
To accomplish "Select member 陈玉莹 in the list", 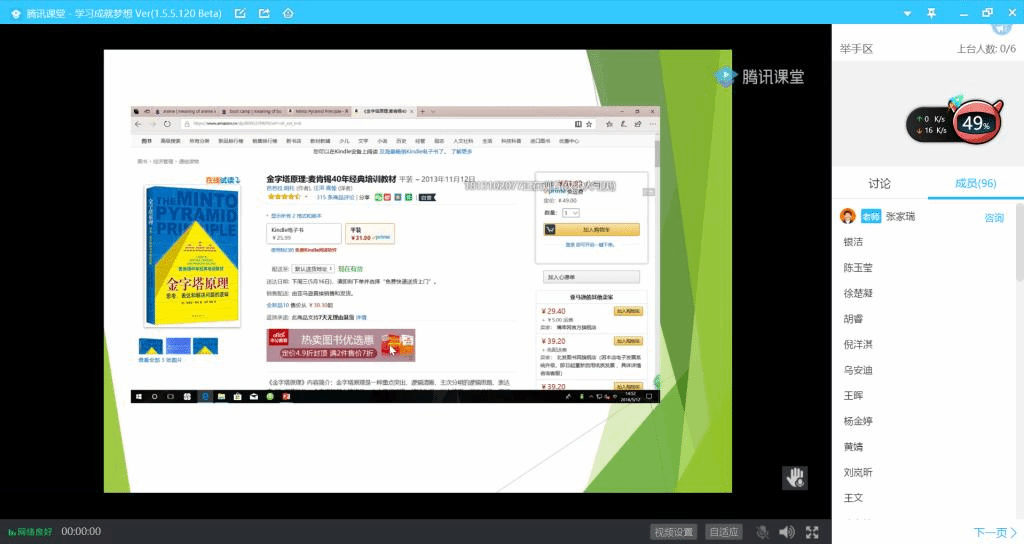I will [x=858, y=268].
